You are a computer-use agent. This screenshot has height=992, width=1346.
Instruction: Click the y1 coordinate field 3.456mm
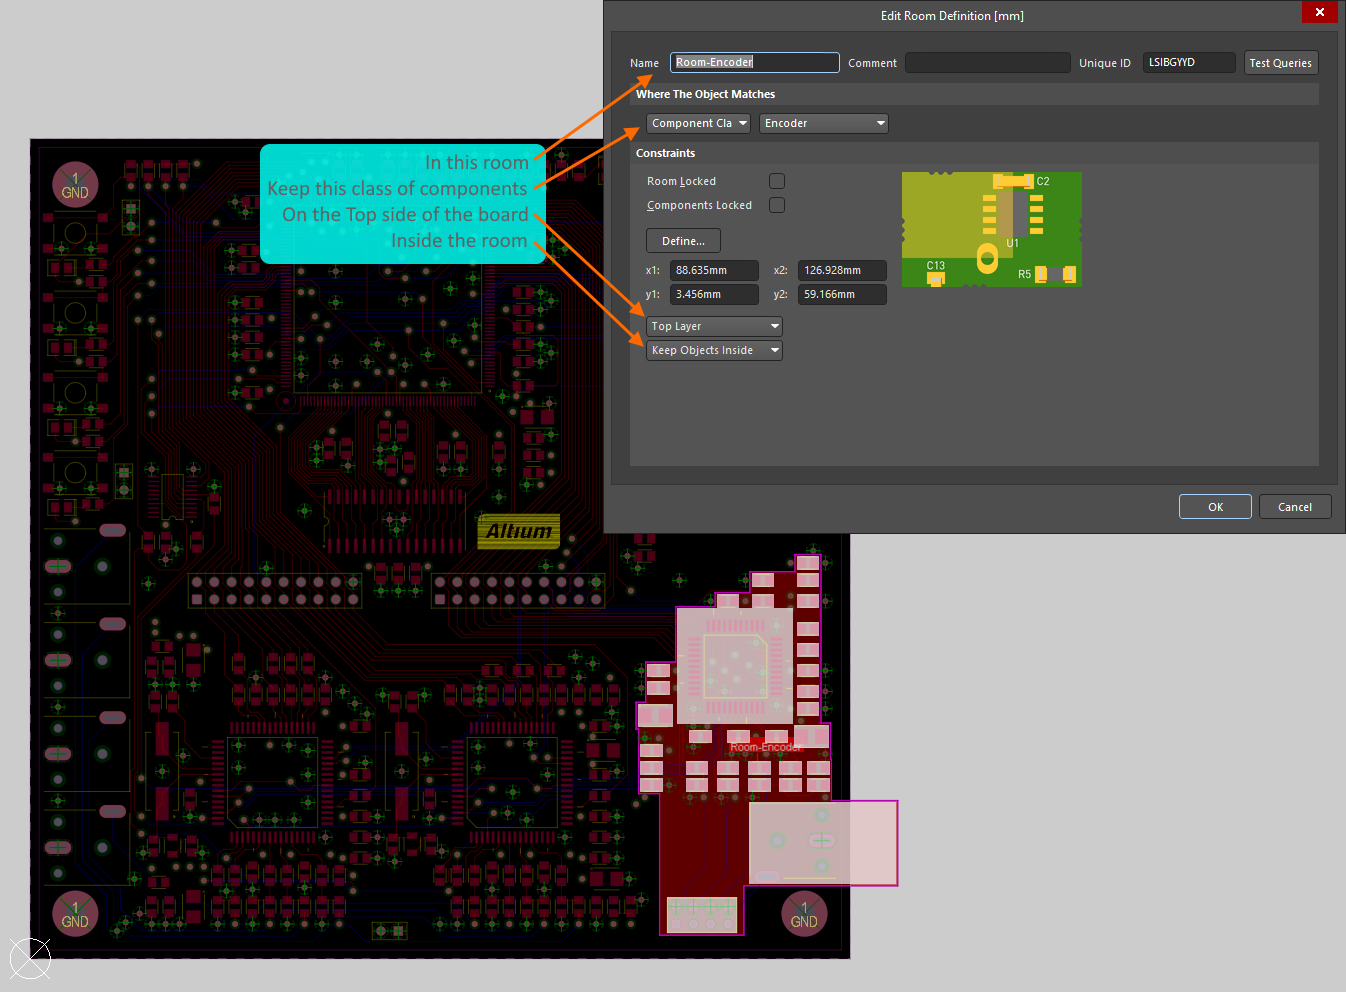click(714, 294)
